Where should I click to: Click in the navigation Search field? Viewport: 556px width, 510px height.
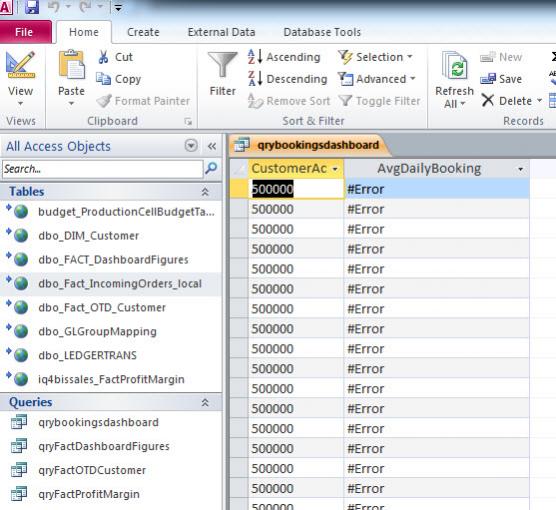click(102, 169)
